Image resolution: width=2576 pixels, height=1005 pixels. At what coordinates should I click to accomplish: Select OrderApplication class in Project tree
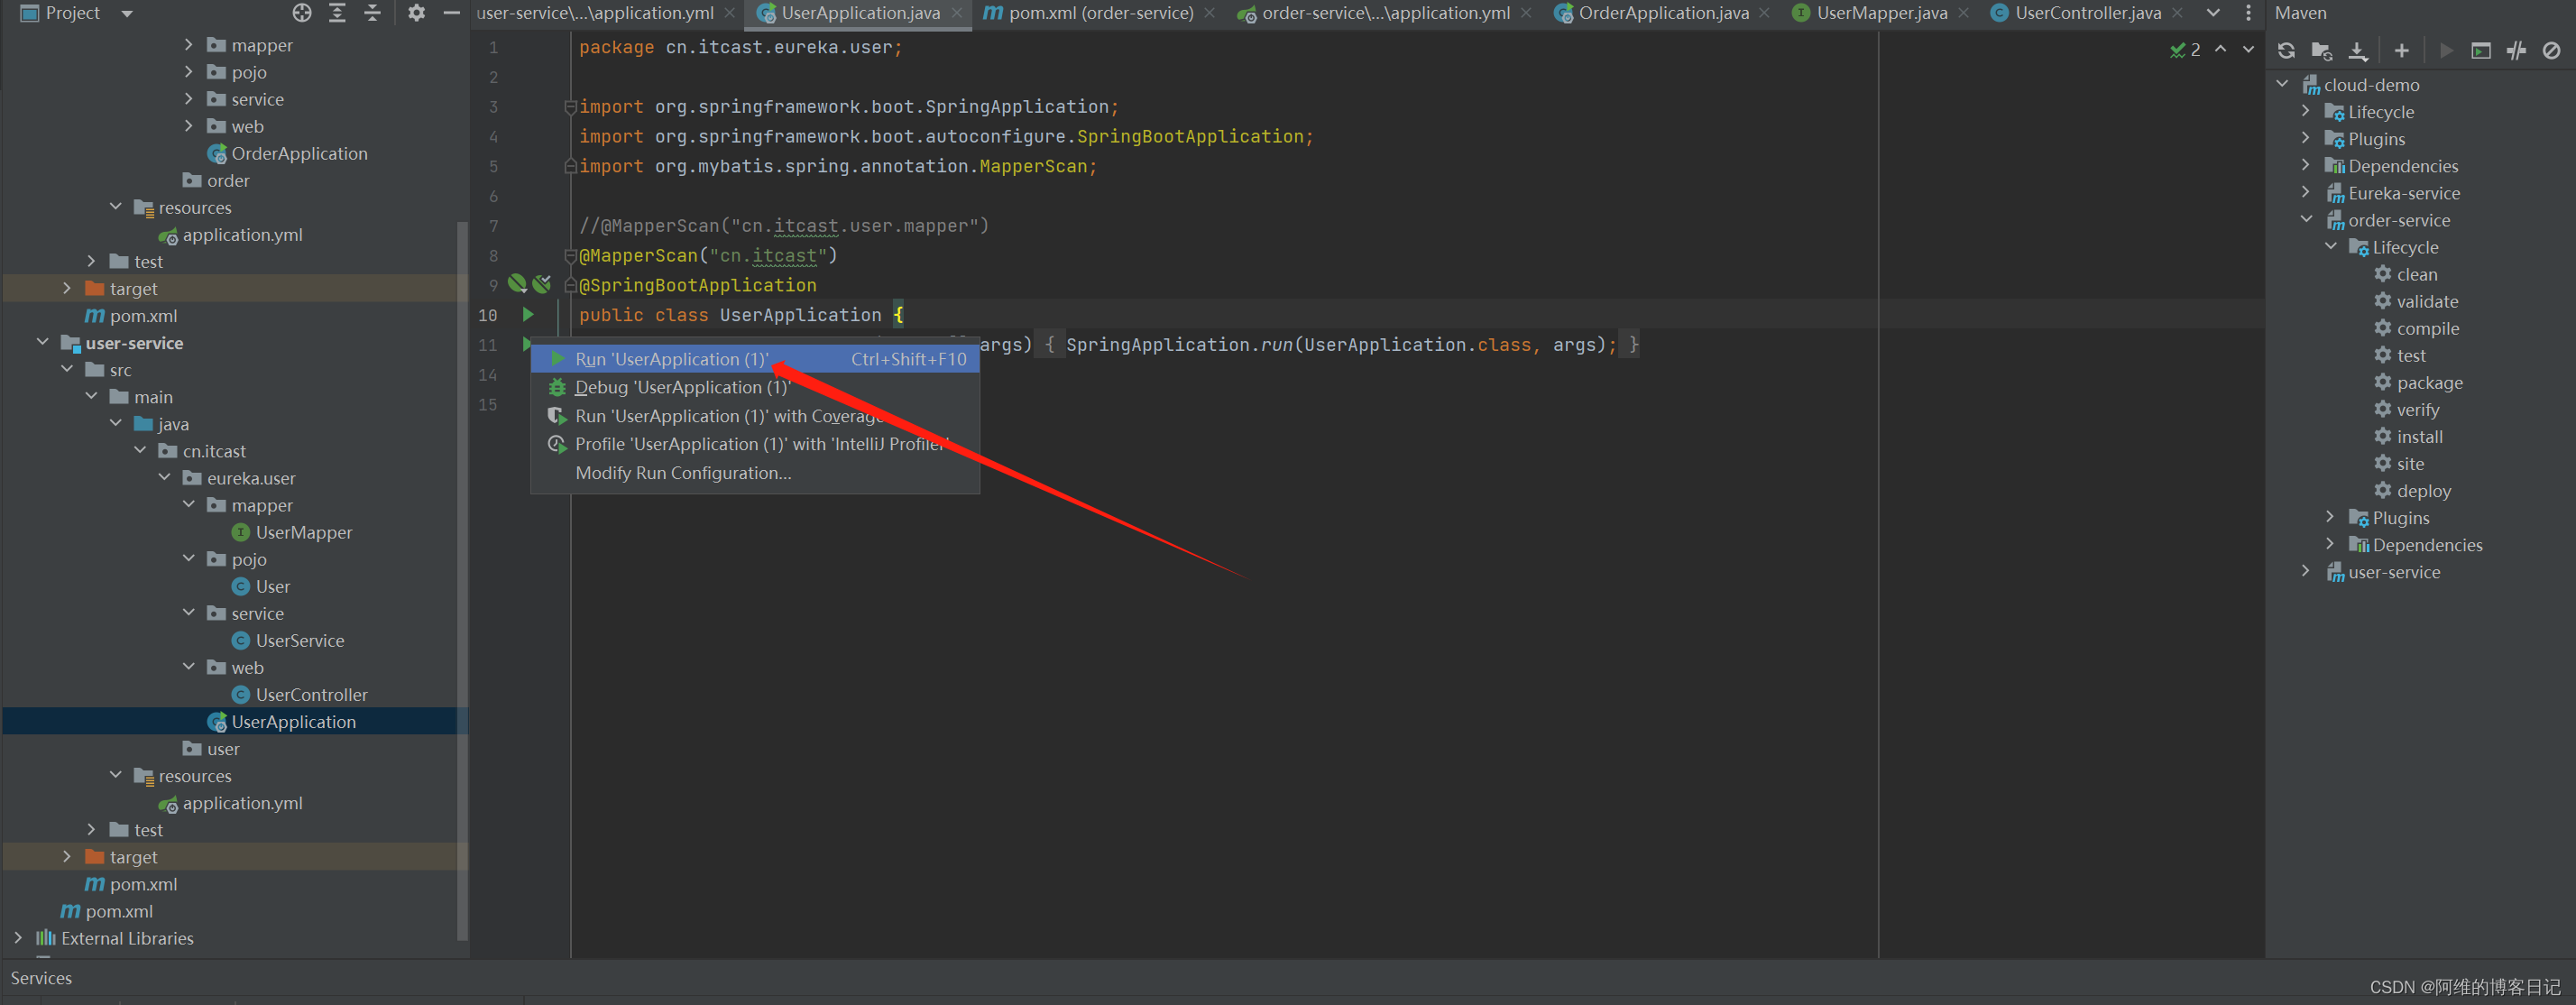(x=299, y=153)
